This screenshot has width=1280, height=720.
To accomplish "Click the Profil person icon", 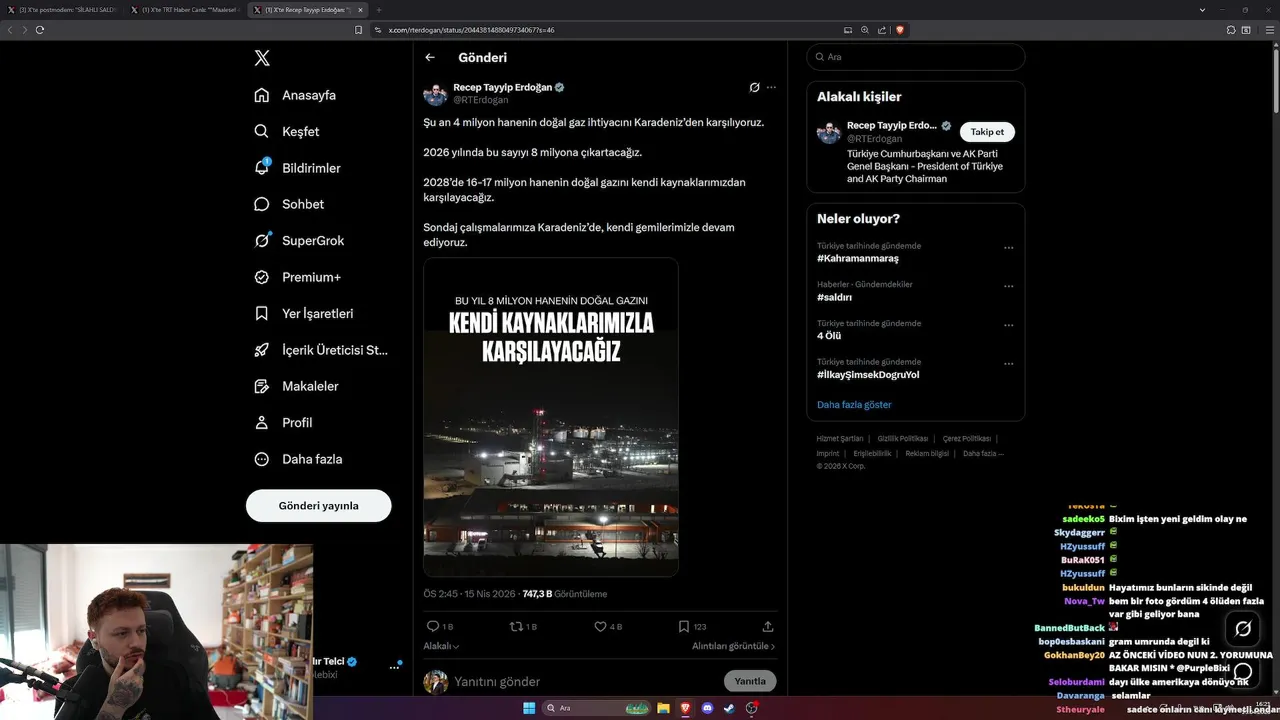I will pyautogui.click(x=262, y=422).
